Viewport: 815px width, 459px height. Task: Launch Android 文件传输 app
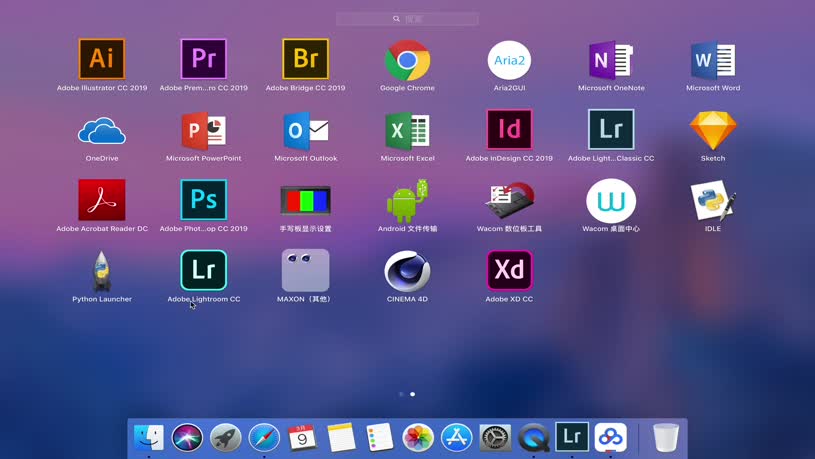tap(408, 201)
